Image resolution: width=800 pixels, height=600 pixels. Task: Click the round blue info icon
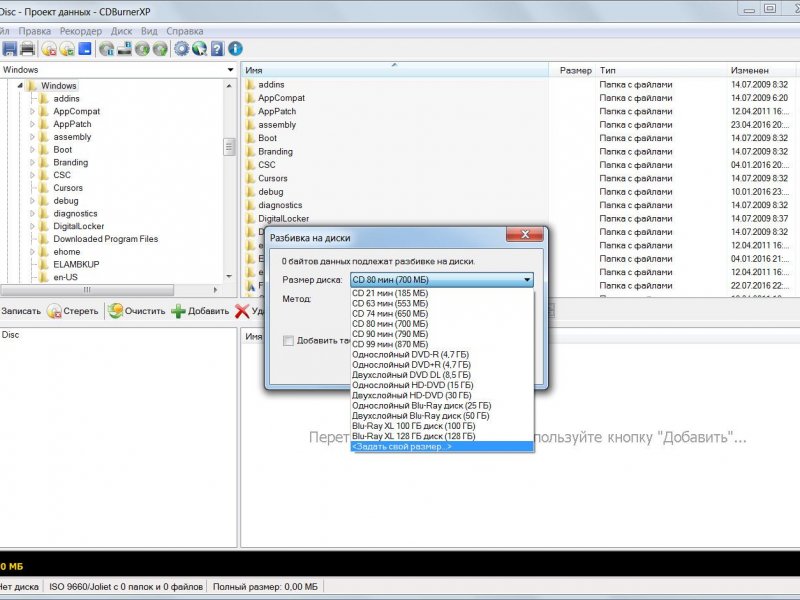235,49
